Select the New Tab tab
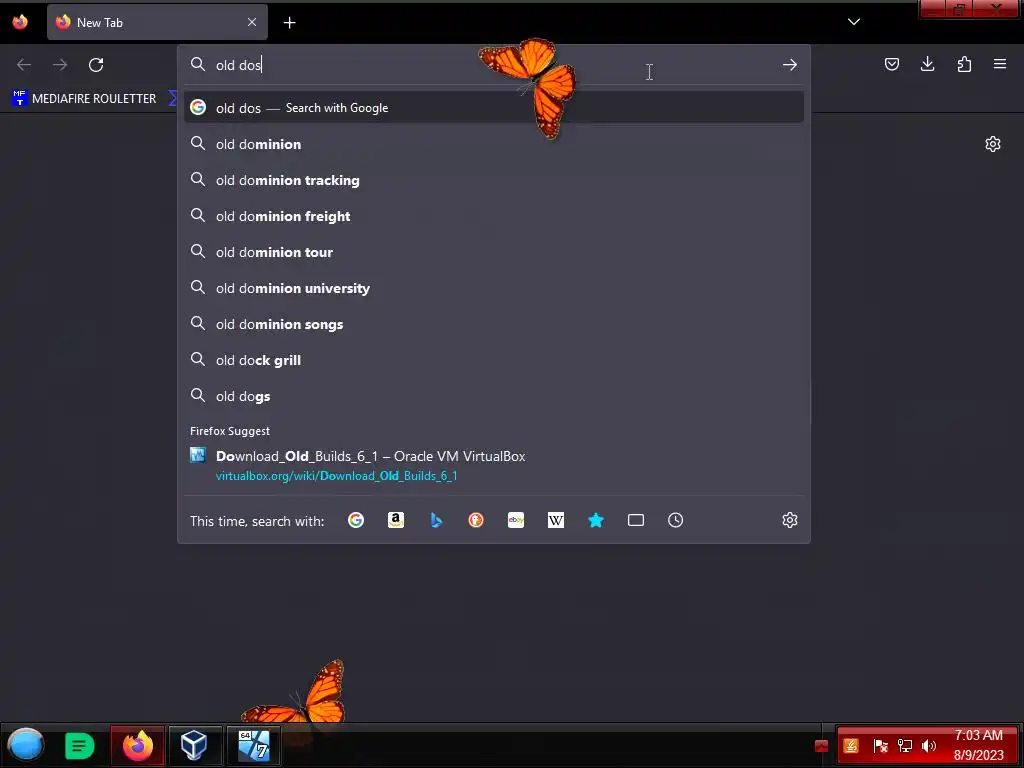The image size is (1024, 768). pyautogui.click(x=157, y=22)
